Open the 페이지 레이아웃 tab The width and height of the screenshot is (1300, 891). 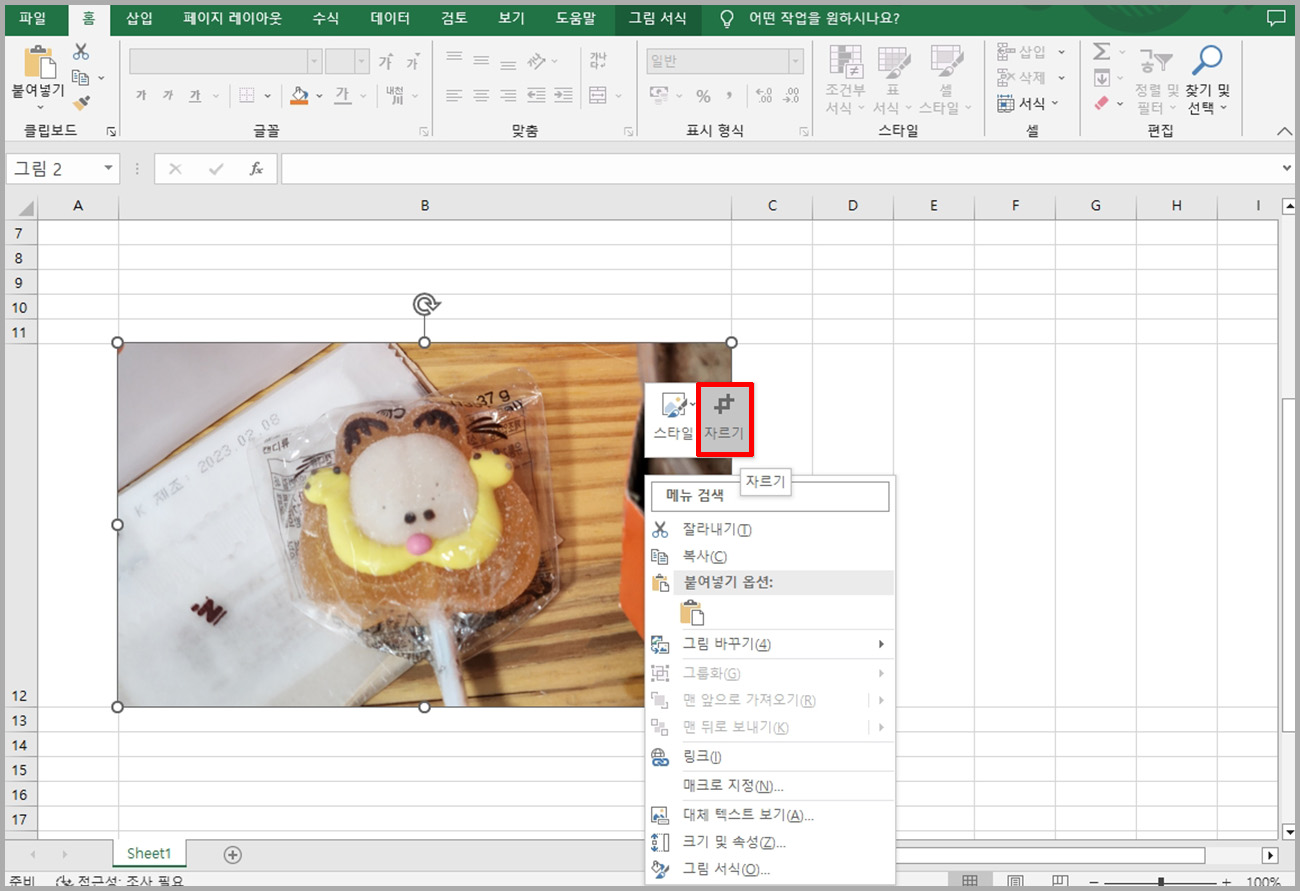pyautogui.click(x=232, y=18)
